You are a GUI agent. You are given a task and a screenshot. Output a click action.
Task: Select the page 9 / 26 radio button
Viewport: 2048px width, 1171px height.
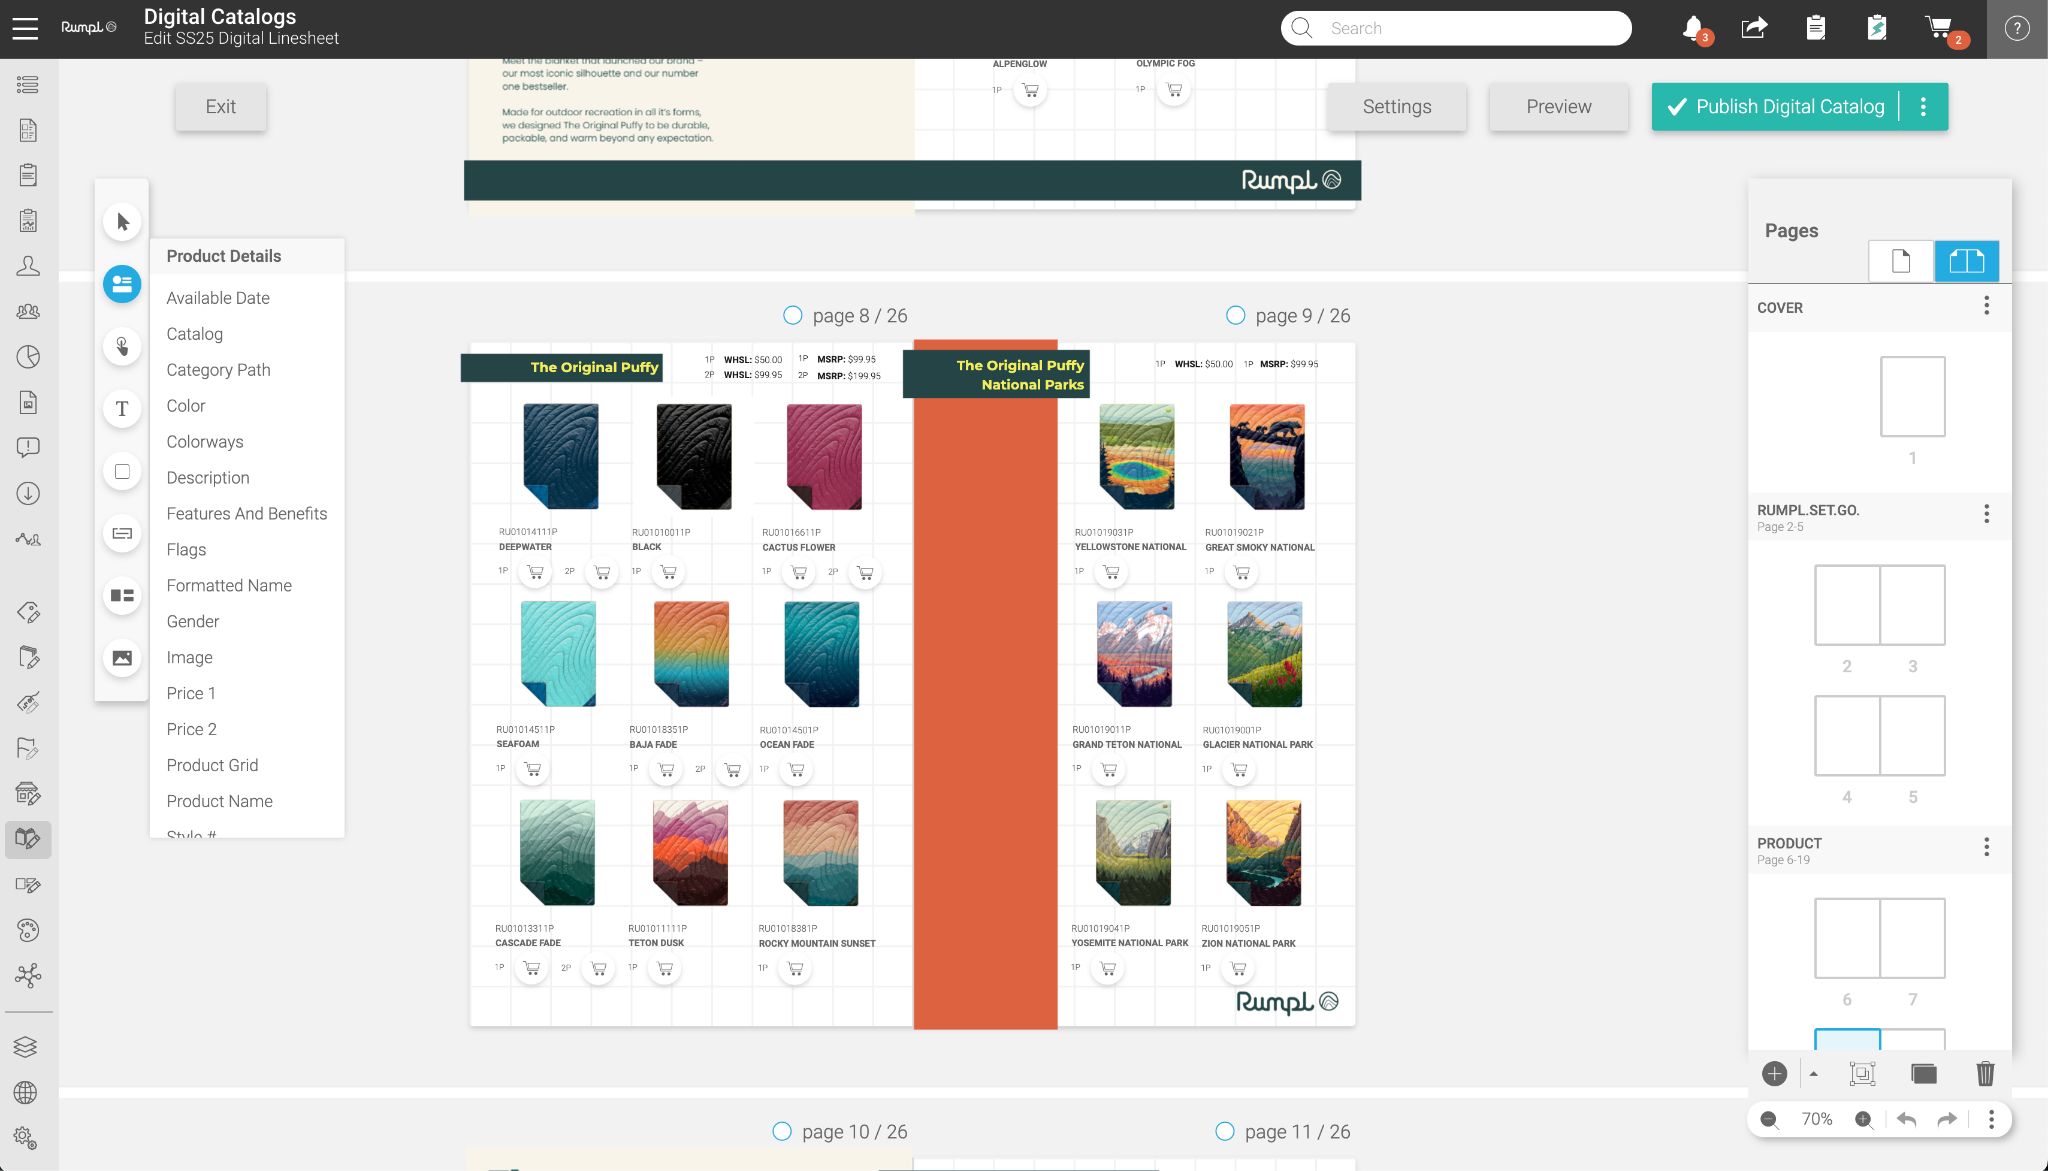coord(1236,316)
